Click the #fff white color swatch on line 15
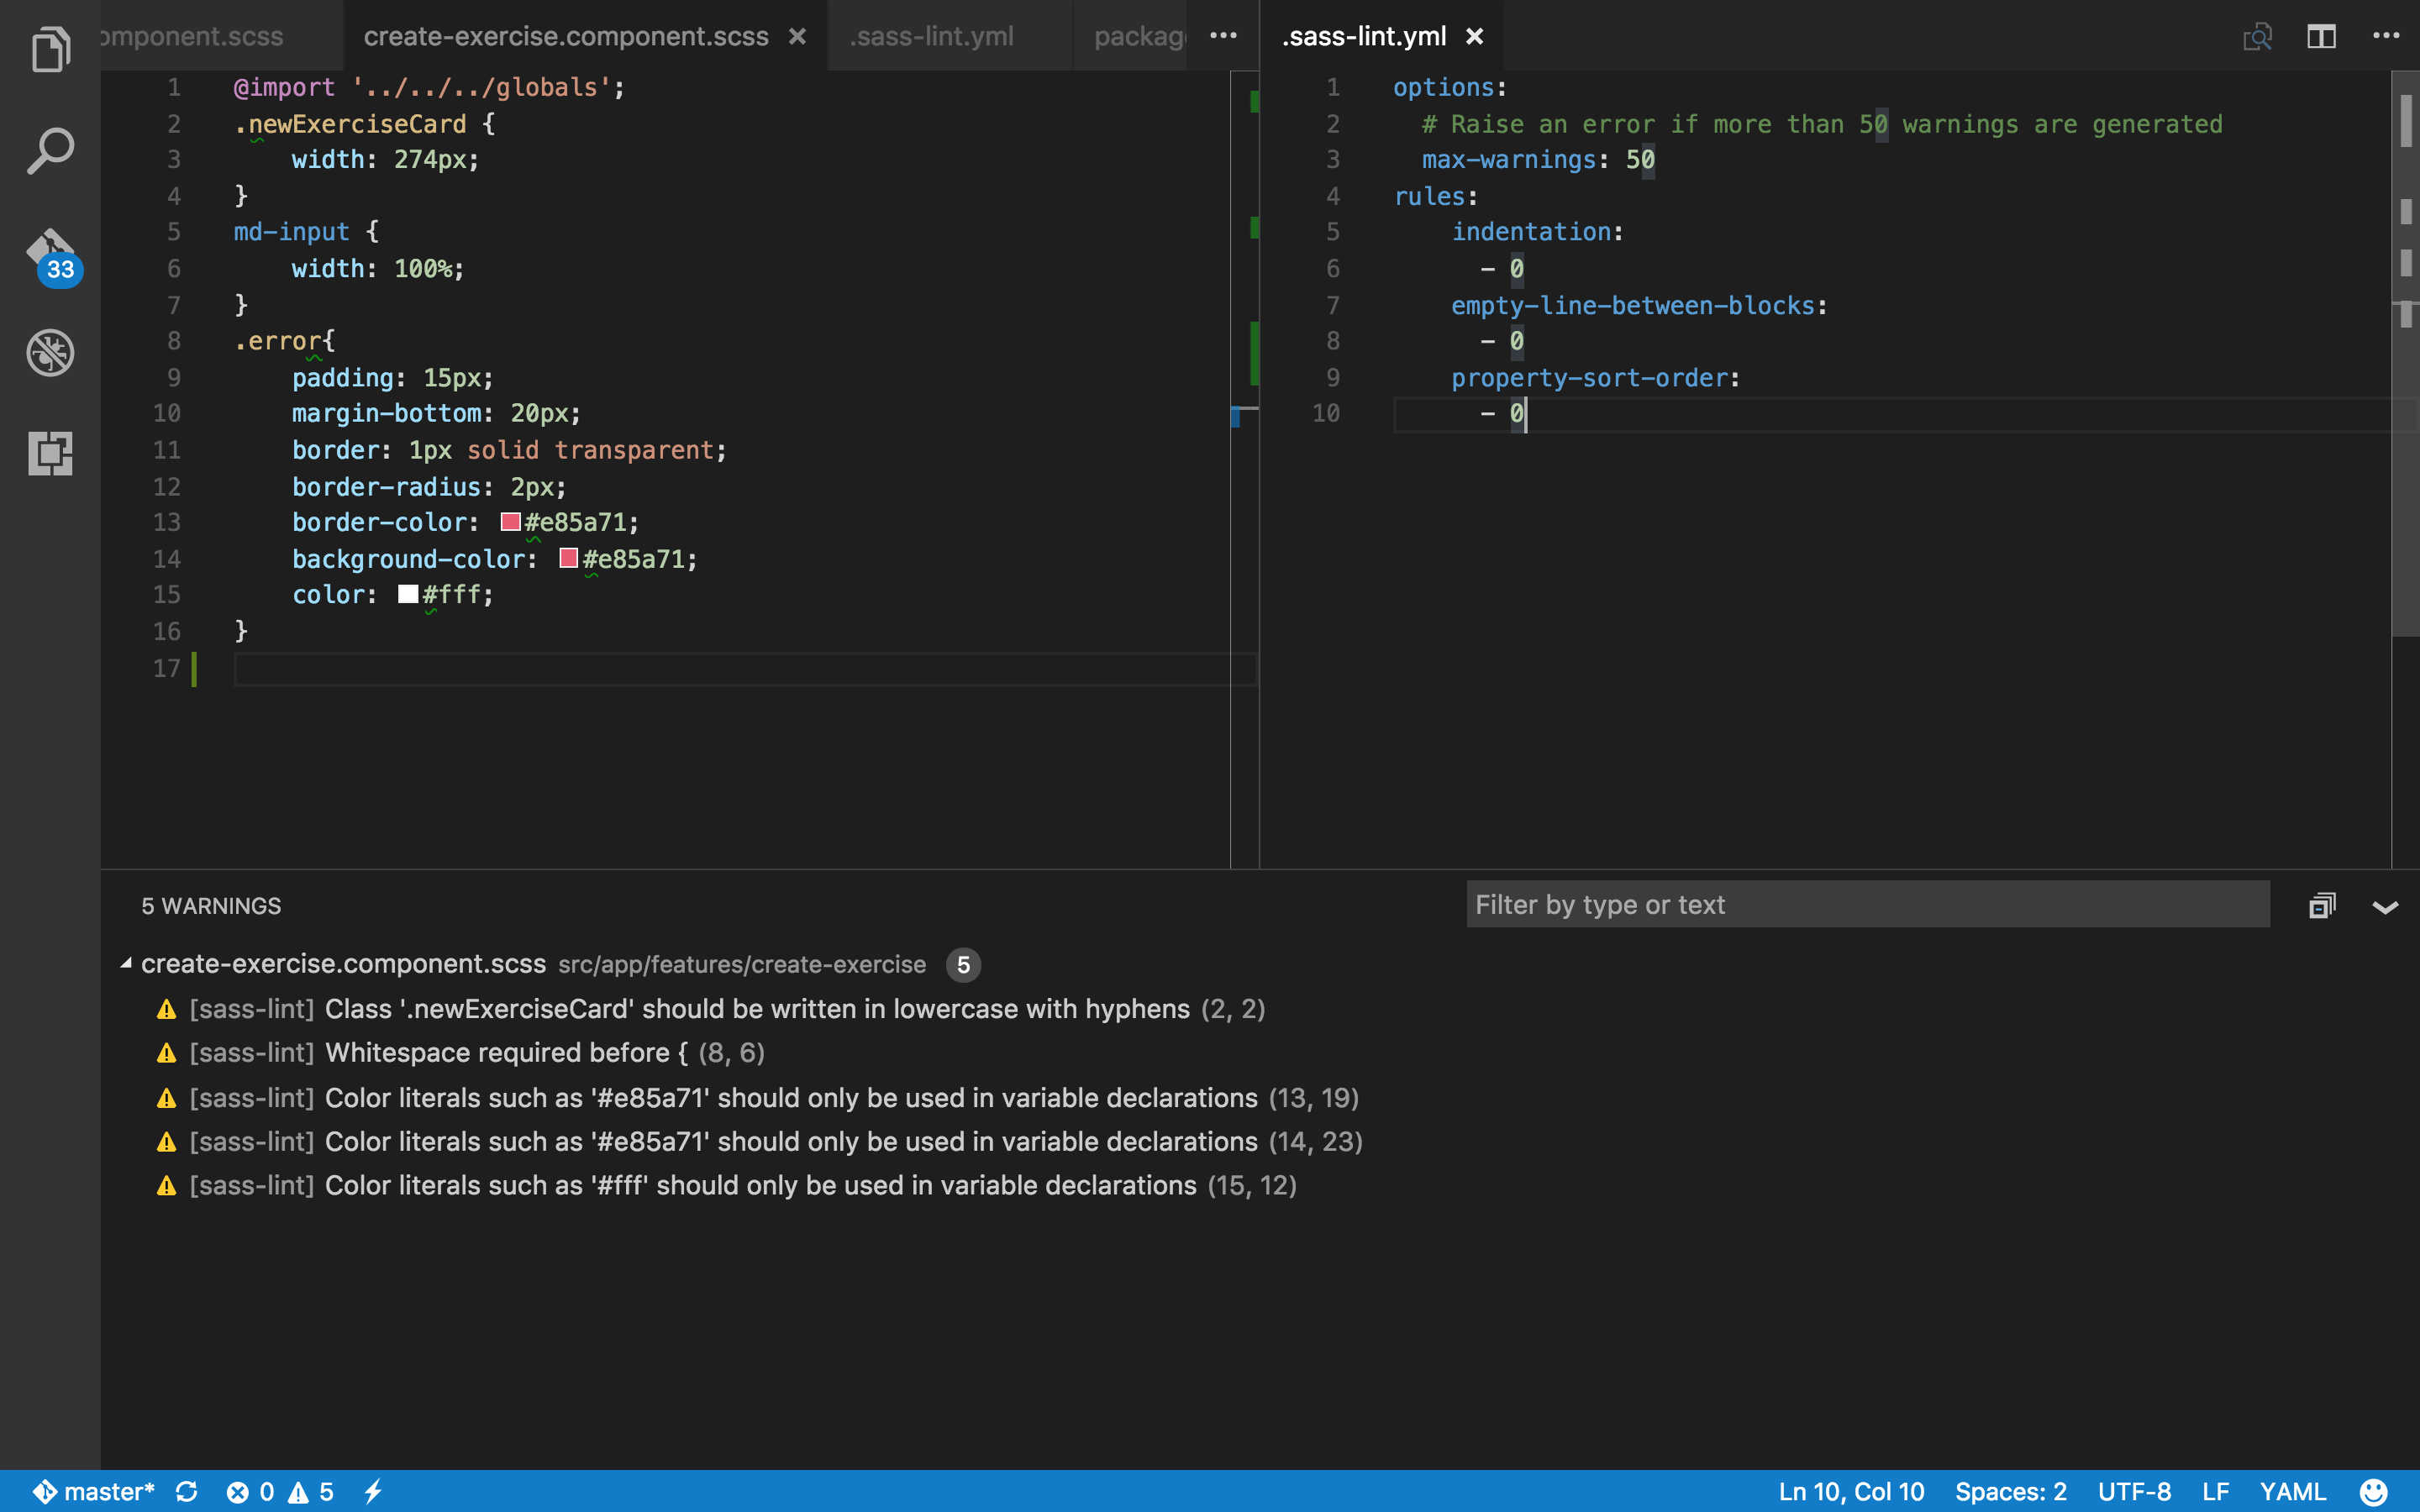The height and width of the screenshot is (1512, 2420). [407, 595]
